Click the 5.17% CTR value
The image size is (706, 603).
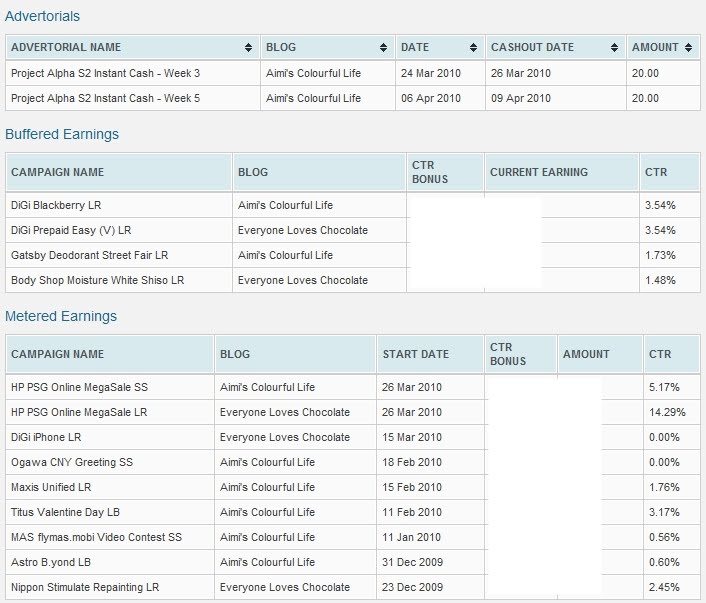(664, 387)
